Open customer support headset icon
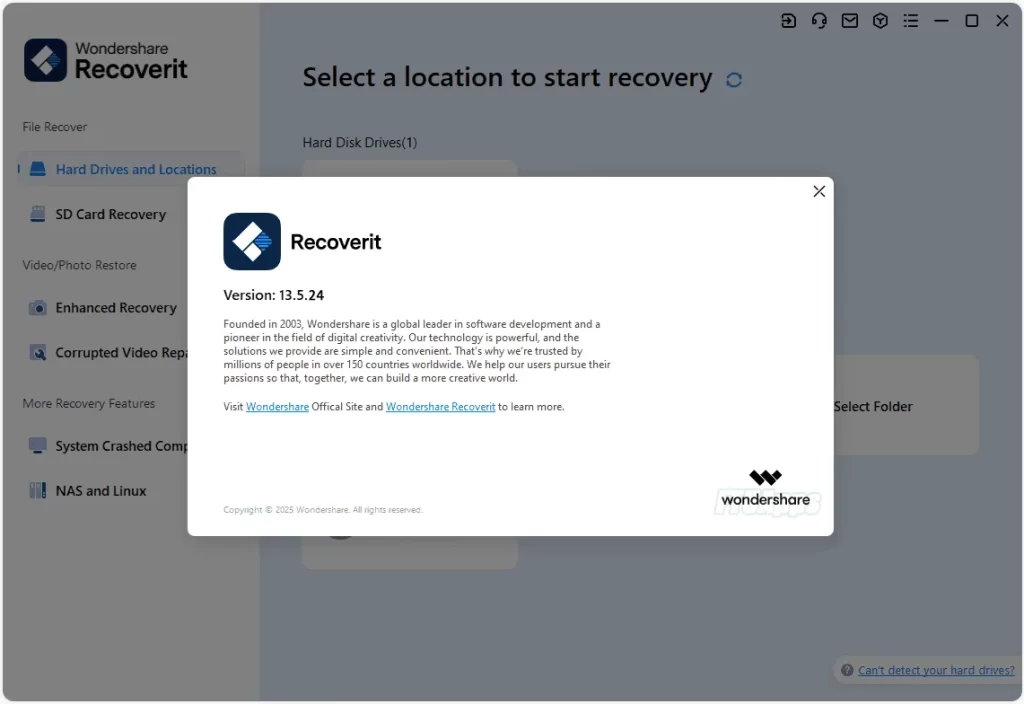The height and width of the screenshot is (704, 1024). click(819, 21)
